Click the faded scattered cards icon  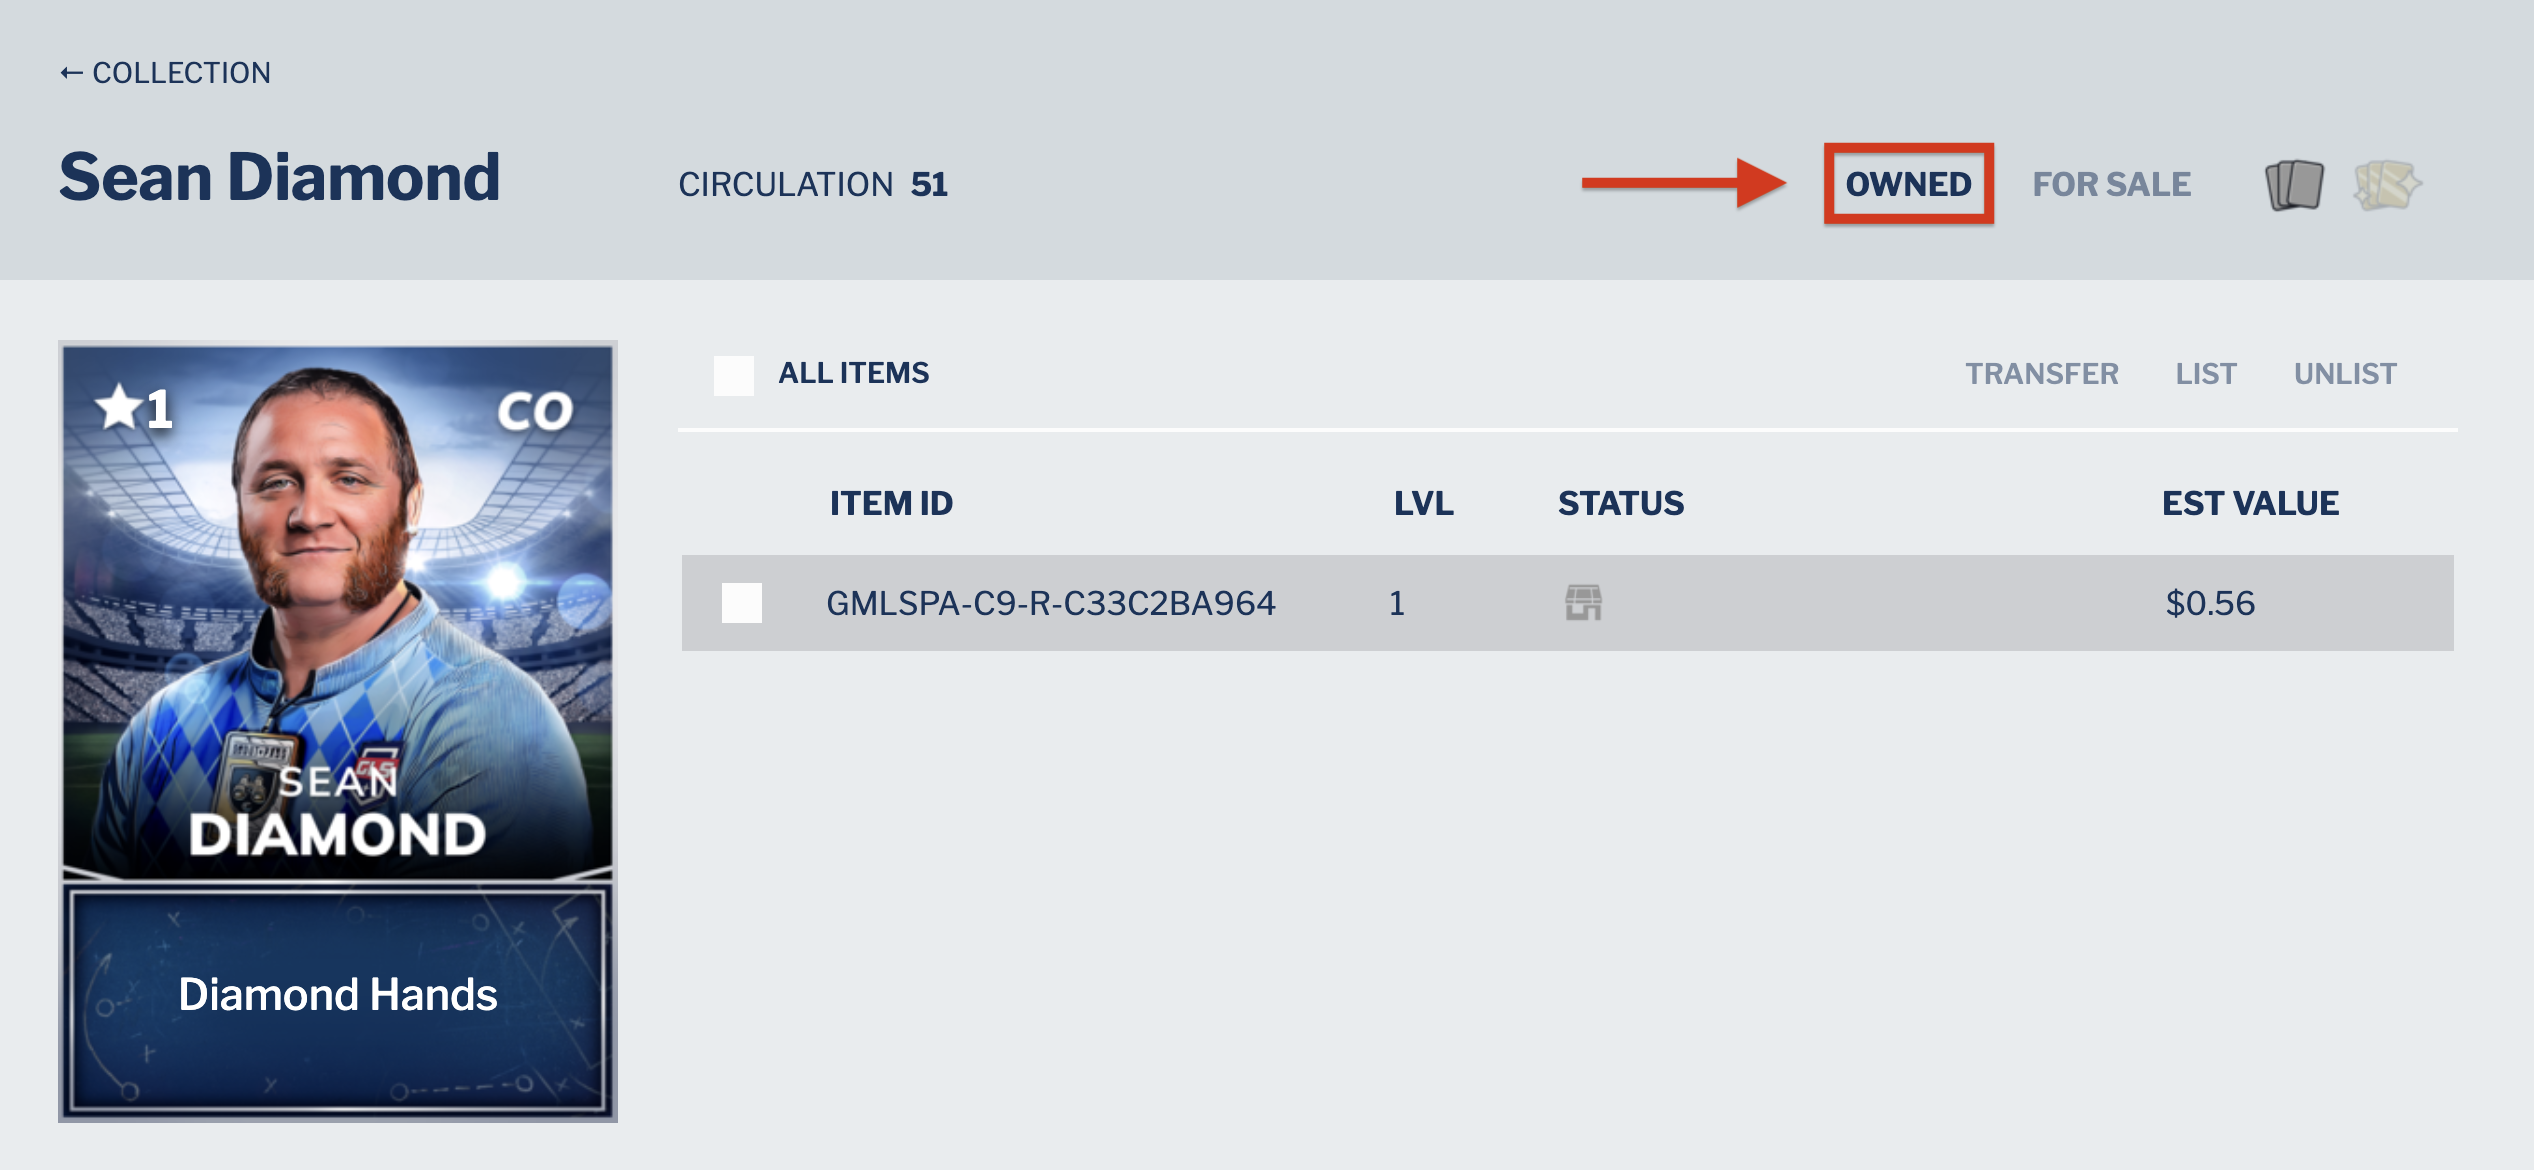(x=2387, y=185)
